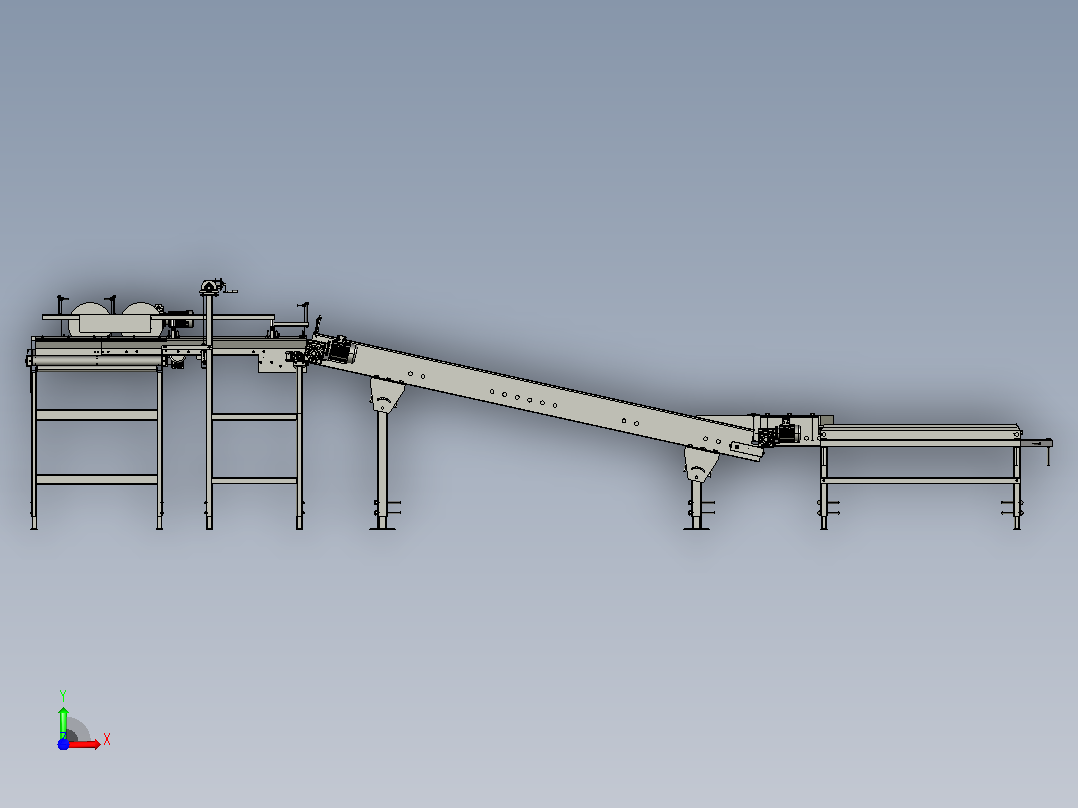Select the motor at the incline's upper end

339,351
